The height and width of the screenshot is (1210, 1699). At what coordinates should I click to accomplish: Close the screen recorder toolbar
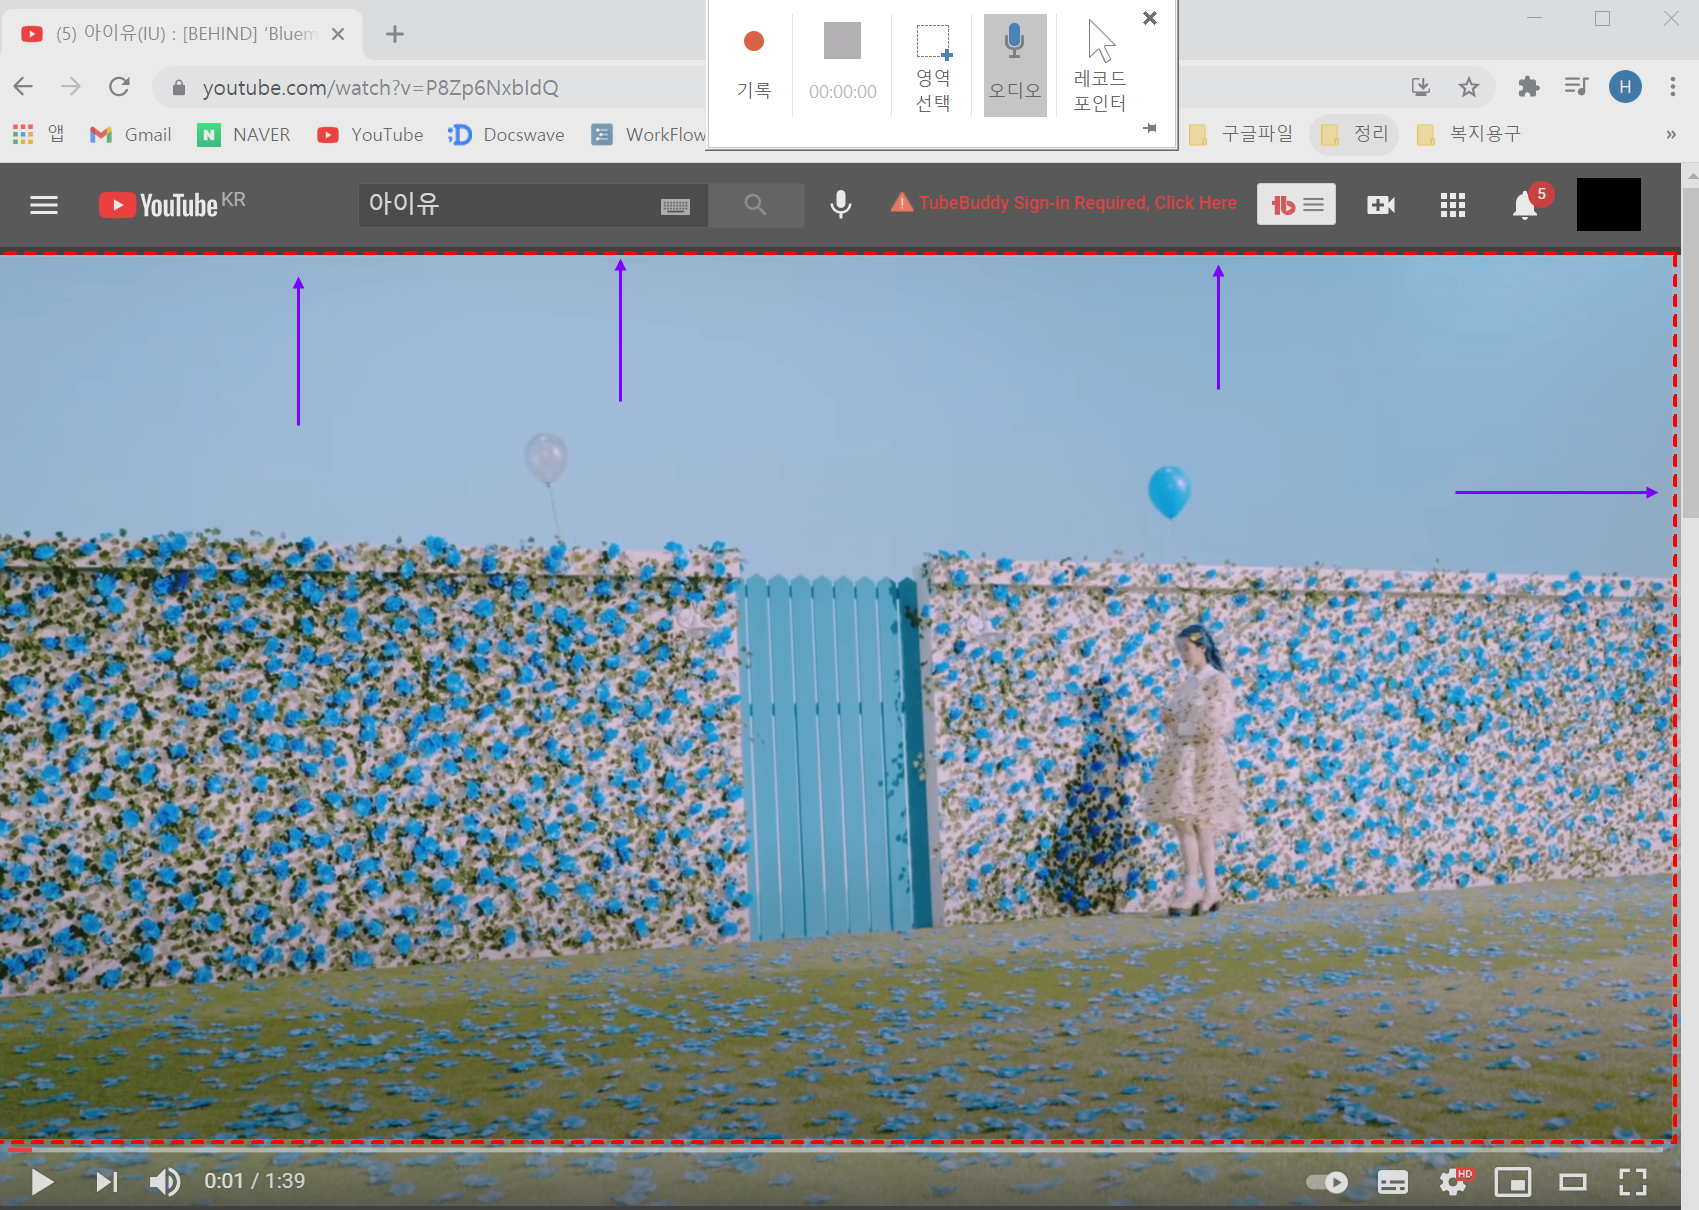coord(1150,18)
